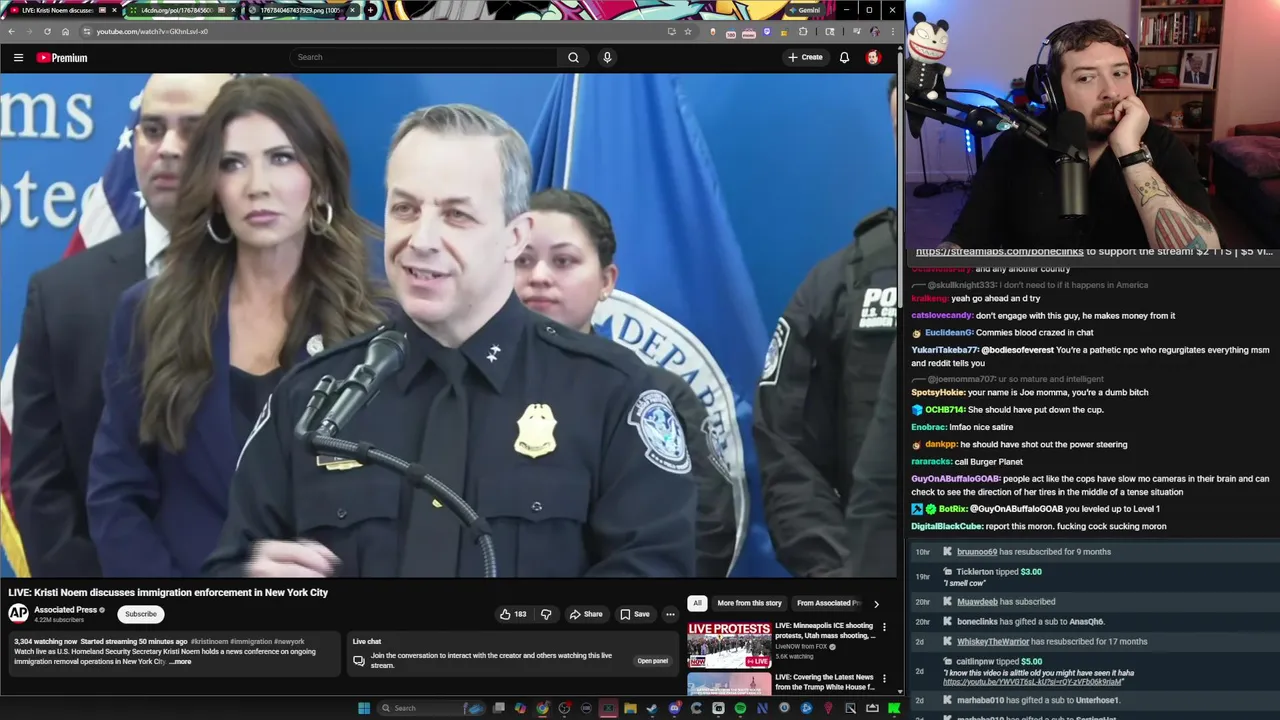Click the browser address bar URL
Image resolution: width=1280 pixels, height=720 pixels.
(x=152, y=31)
